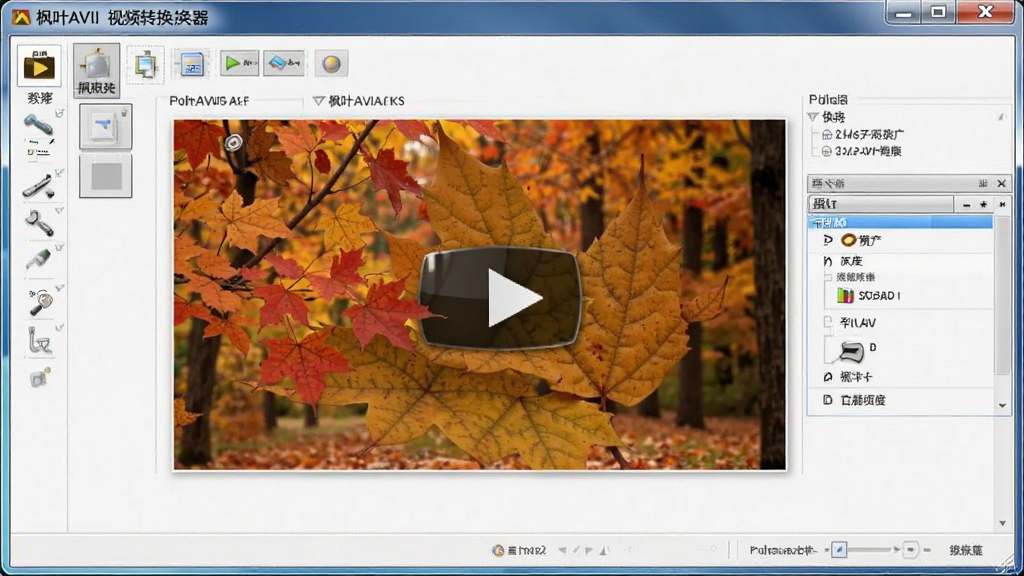The width and height of the screenshot is (1024, 576).
Task: Open the dropdown triangle above the video preview
Action: [318, 101]
